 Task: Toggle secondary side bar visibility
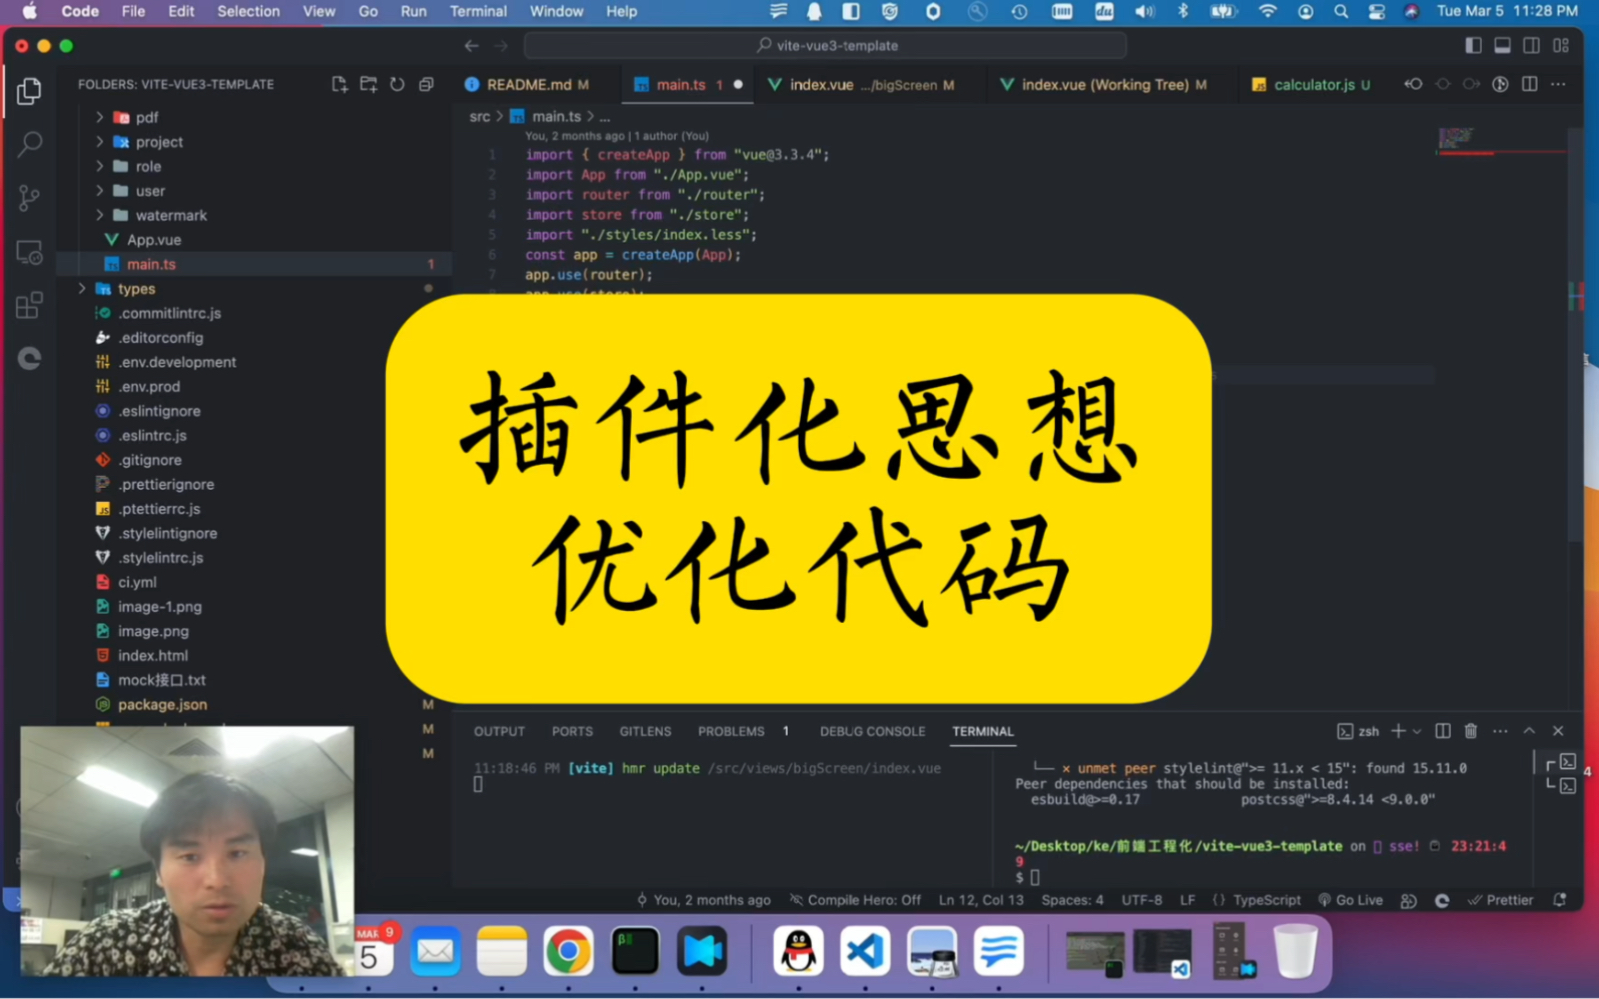[x=1531, y=46]
